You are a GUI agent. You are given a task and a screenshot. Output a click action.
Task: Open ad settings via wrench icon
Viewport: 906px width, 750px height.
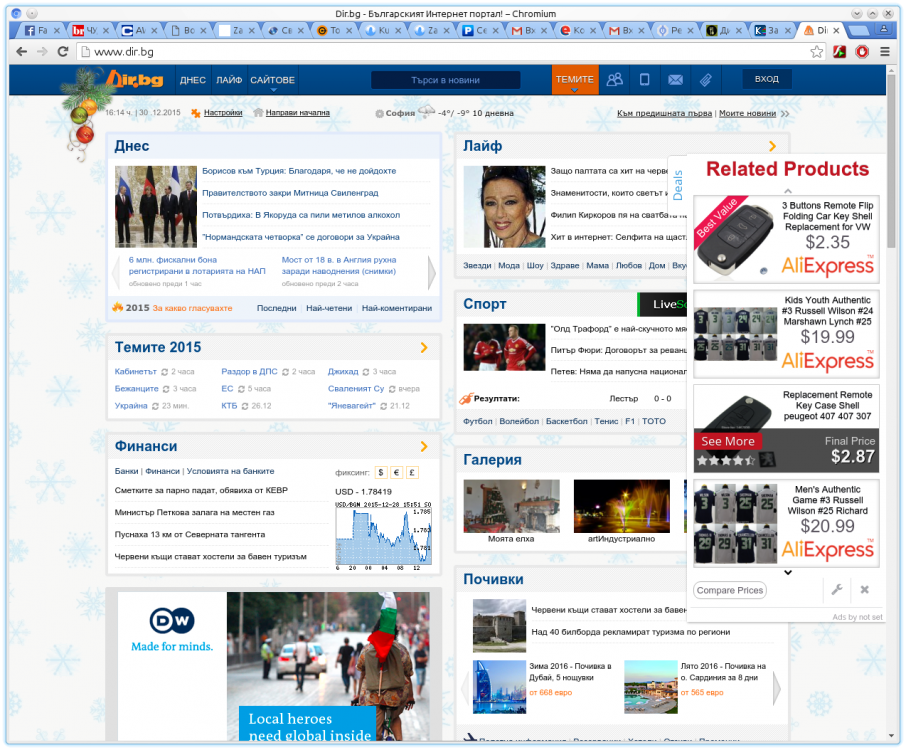point(837,590)
